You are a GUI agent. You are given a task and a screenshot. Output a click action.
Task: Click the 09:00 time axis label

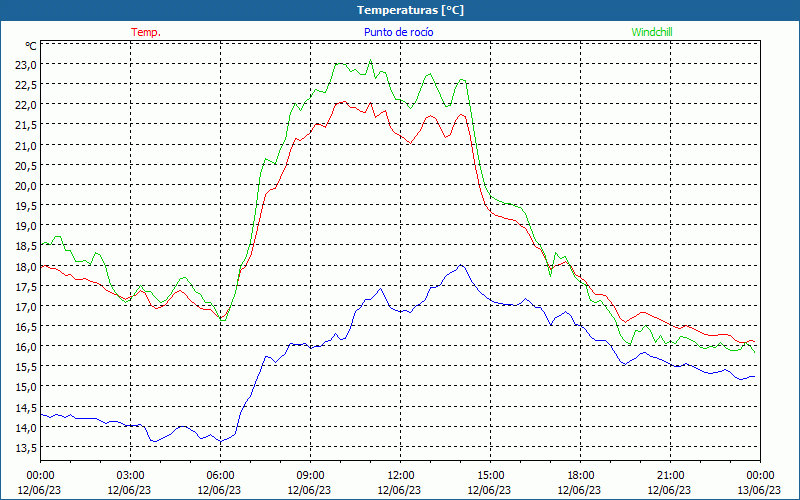(x=310, y=476)
